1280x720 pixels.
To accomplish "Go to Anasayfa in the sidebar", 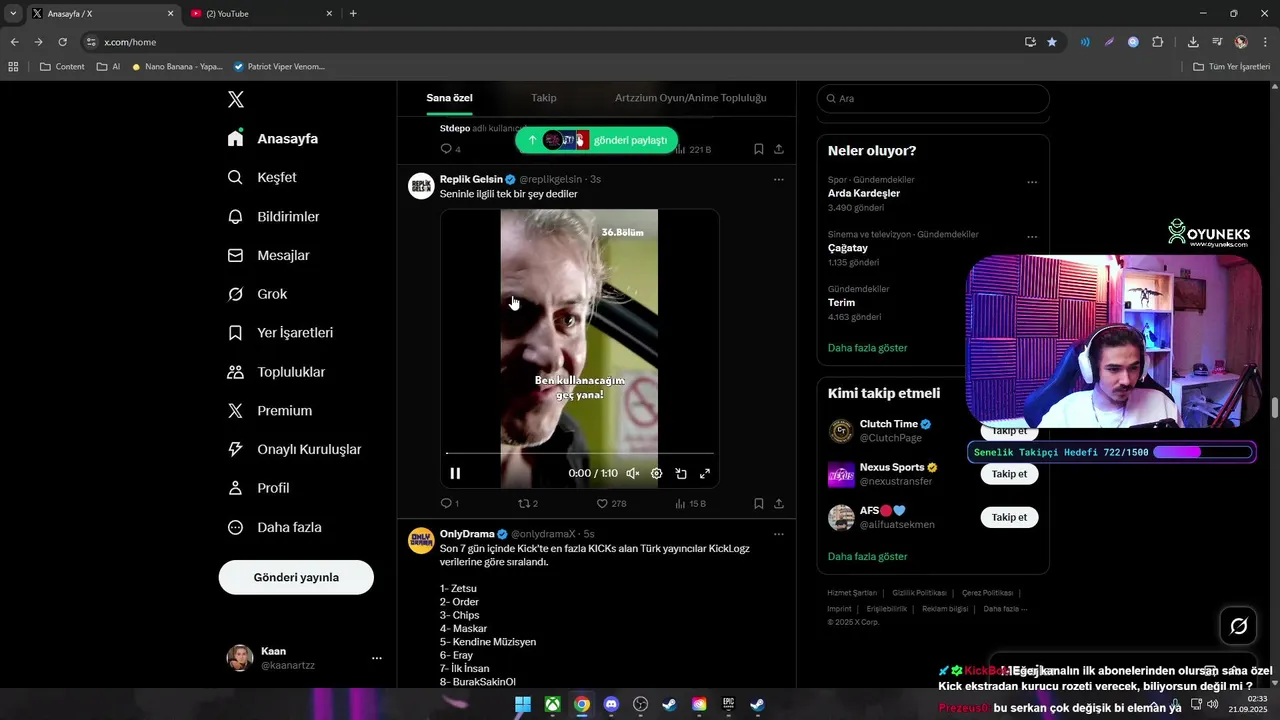I will click(x=273, y=138).
